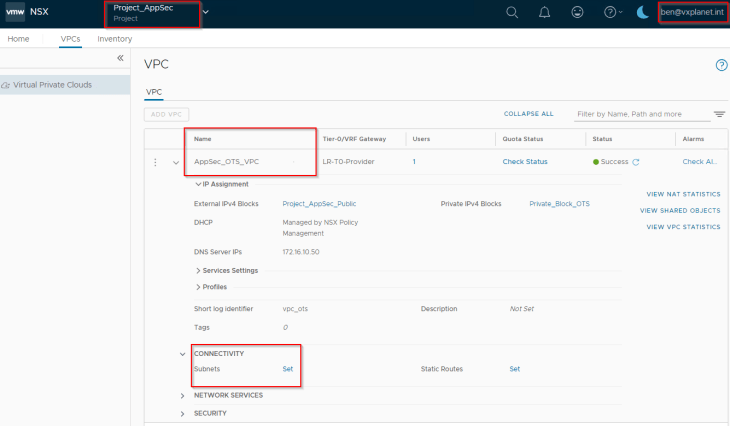
Task: Open Project_AppSec_Public external block link
Action: [319, 203]
